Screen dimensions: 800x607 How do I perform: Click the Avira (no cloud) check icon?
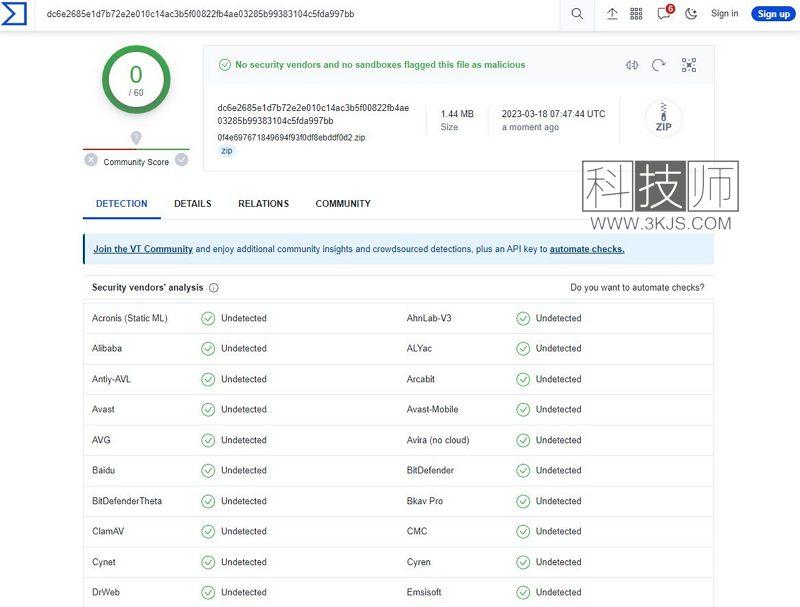tap(523, 440)
